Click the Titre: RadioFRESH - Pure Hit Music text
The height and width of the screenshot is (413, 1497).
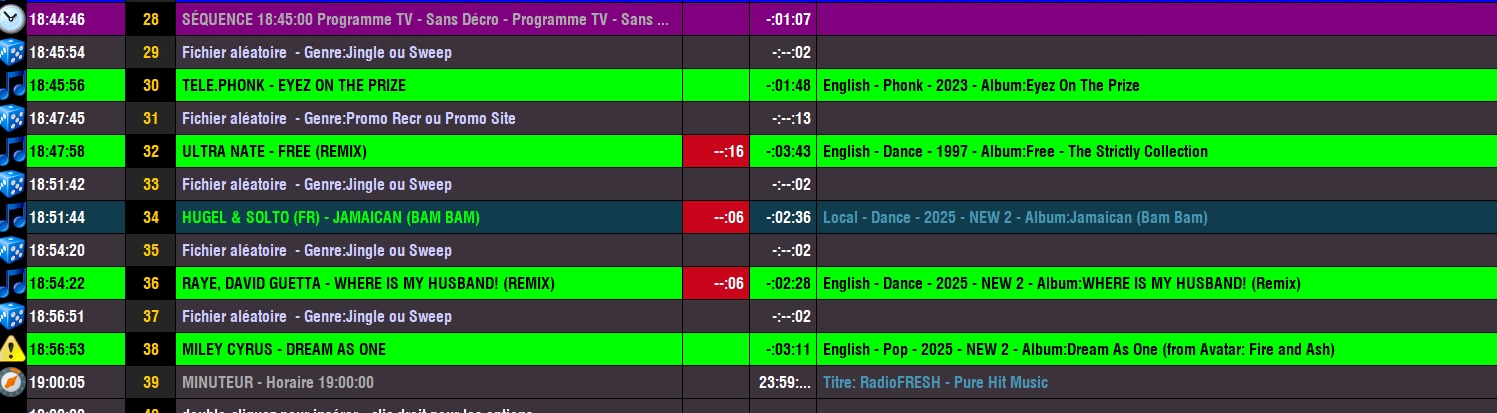(935, 383)
